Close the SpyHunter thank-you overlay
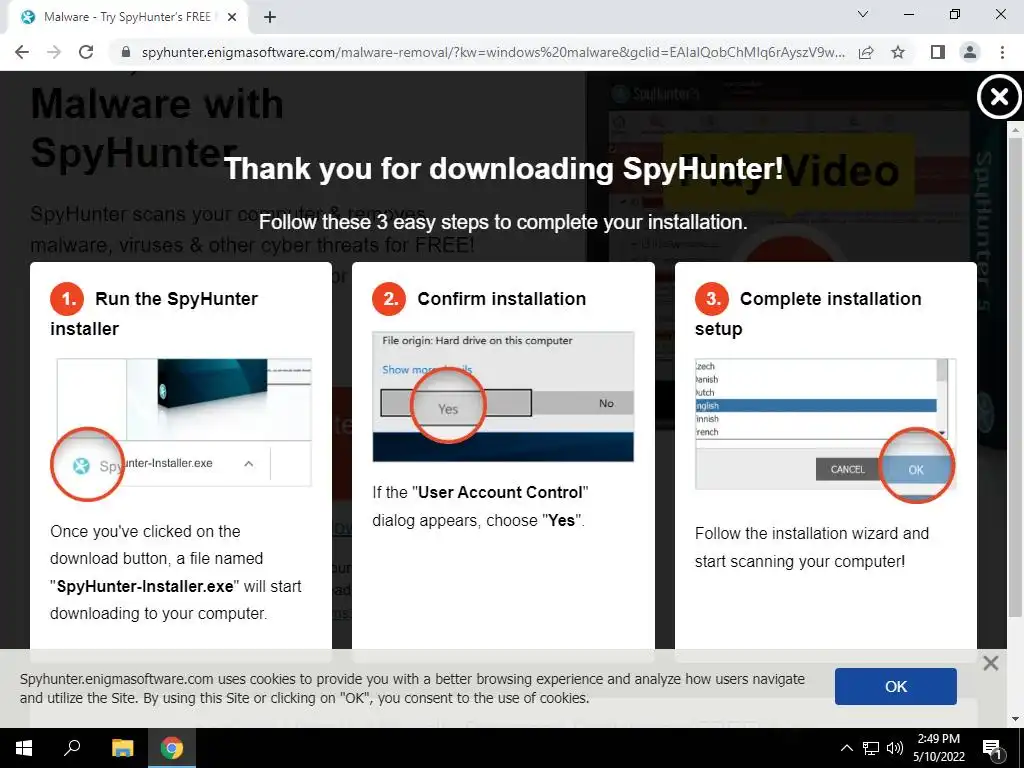 (x=999, y=97)
